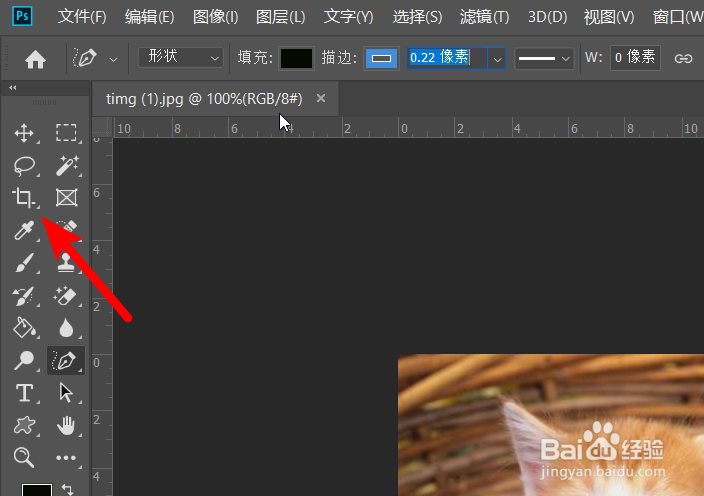Select the Custom Shape tool

point(24,426)
